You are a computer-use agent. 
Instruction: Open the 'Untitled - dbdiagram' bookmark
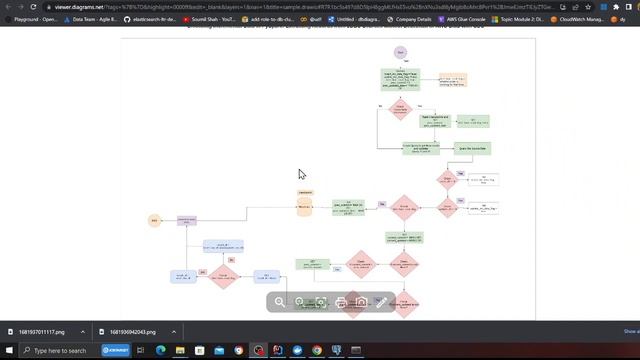tap(354, 19)
